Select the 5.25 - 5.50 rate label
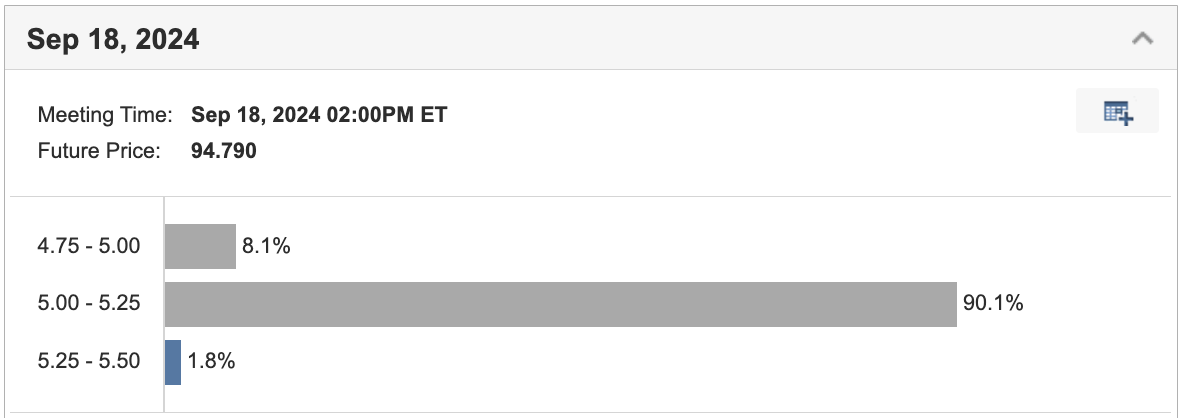The width and height of the screenshot is (1182, 418). pos(88,362)
